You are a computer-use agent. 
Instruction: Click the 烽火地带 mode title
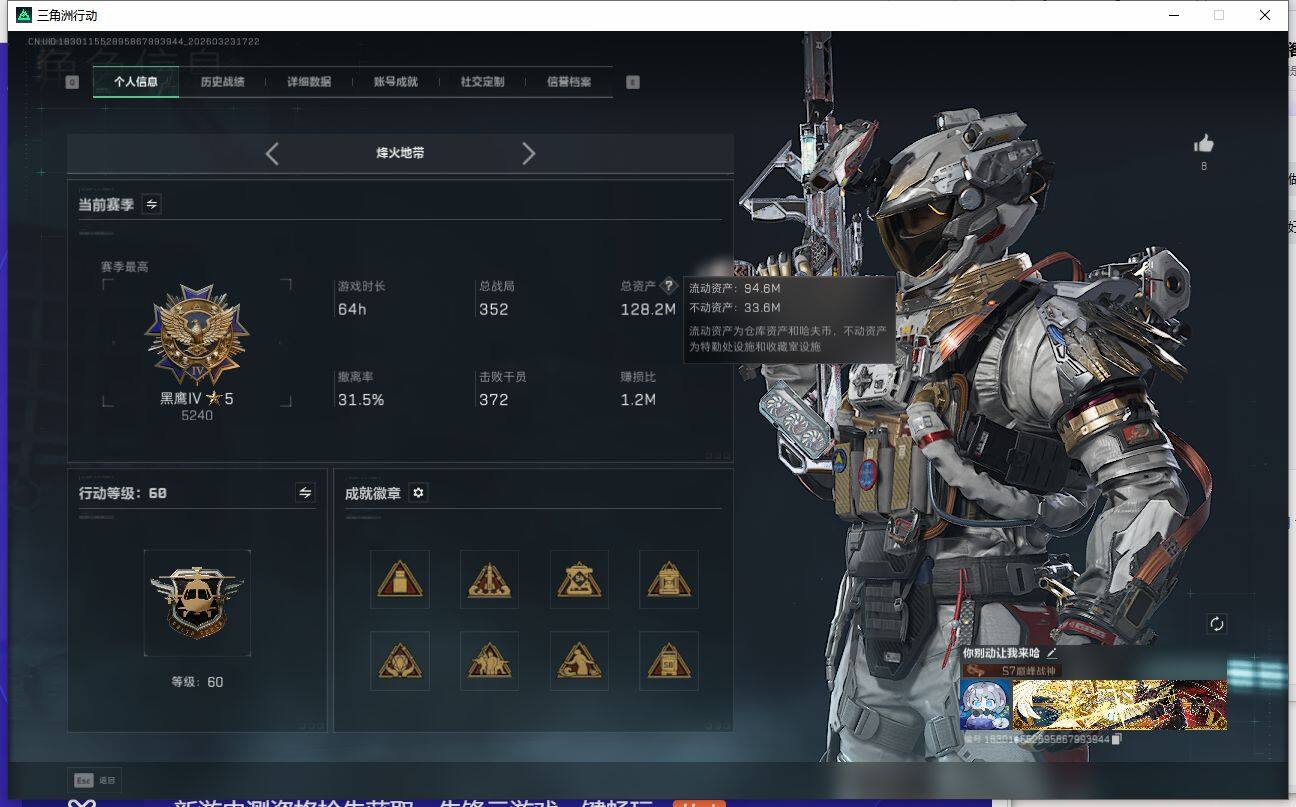[400, 153]
